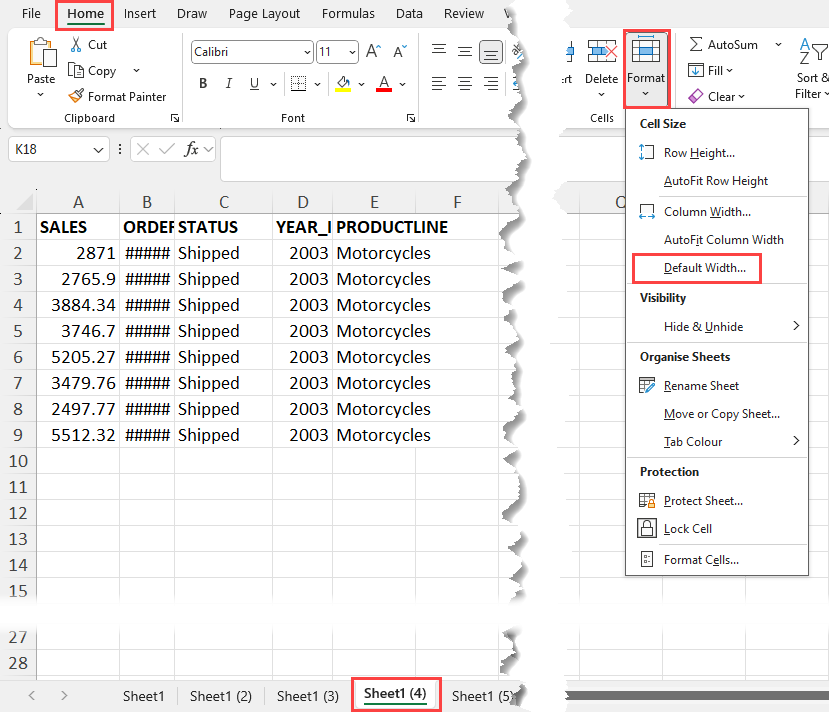
Task: Click the Insert Function fx icon
Action: [192, 149]
